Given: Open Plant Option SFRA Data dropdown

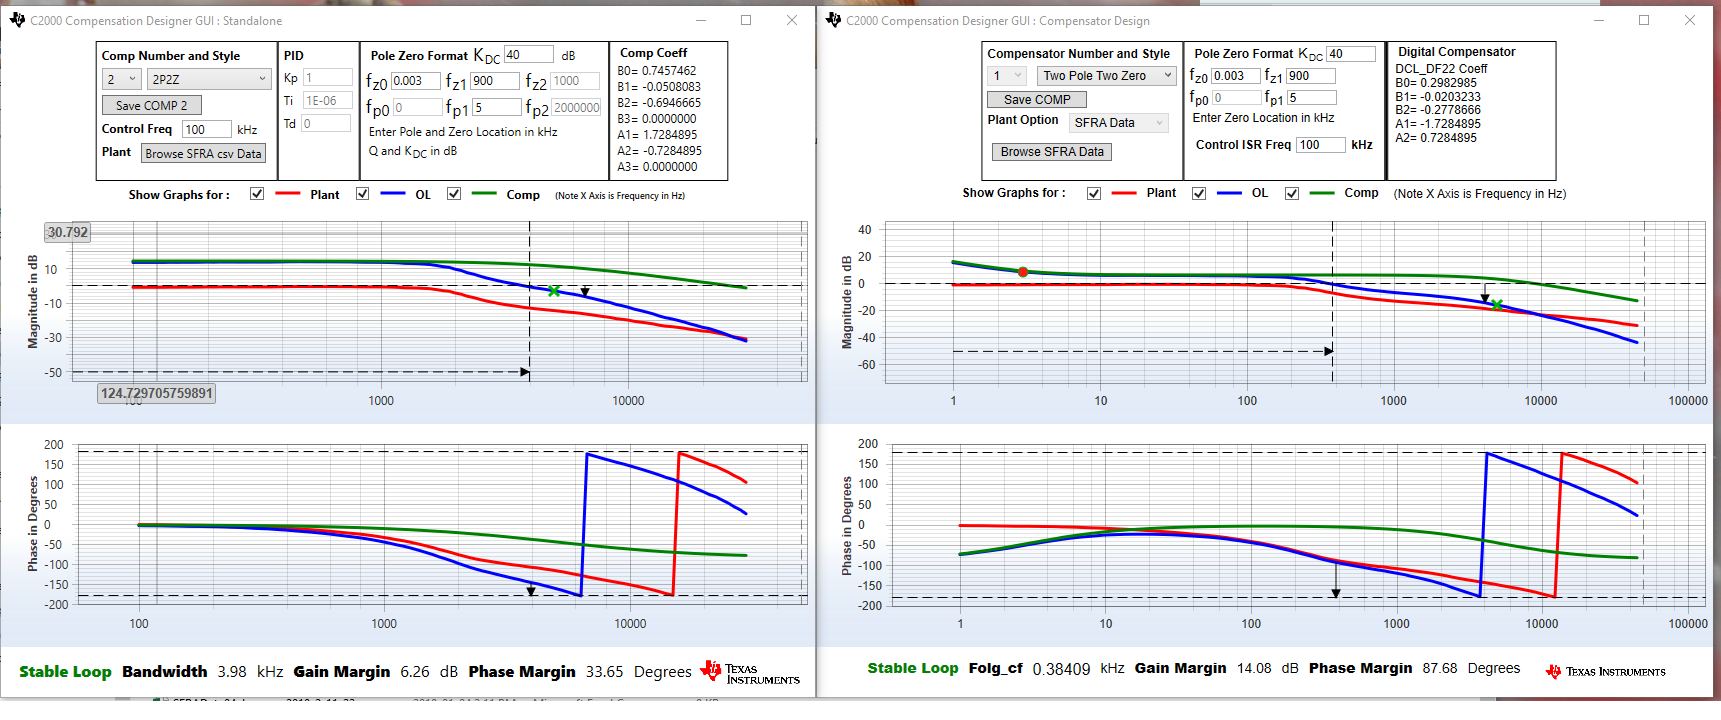Looking at the screenshot, I should (1119, 123).
